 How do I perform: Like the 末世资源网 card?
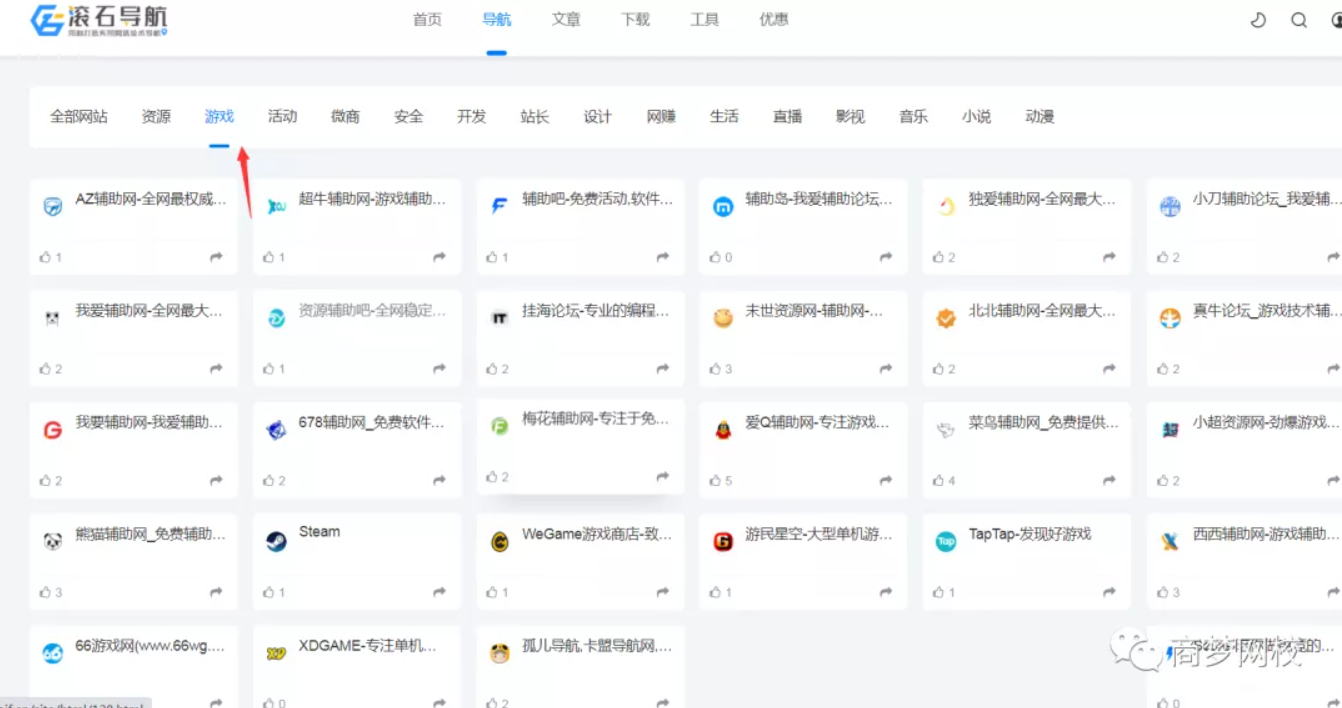click(x=715, y=369)
